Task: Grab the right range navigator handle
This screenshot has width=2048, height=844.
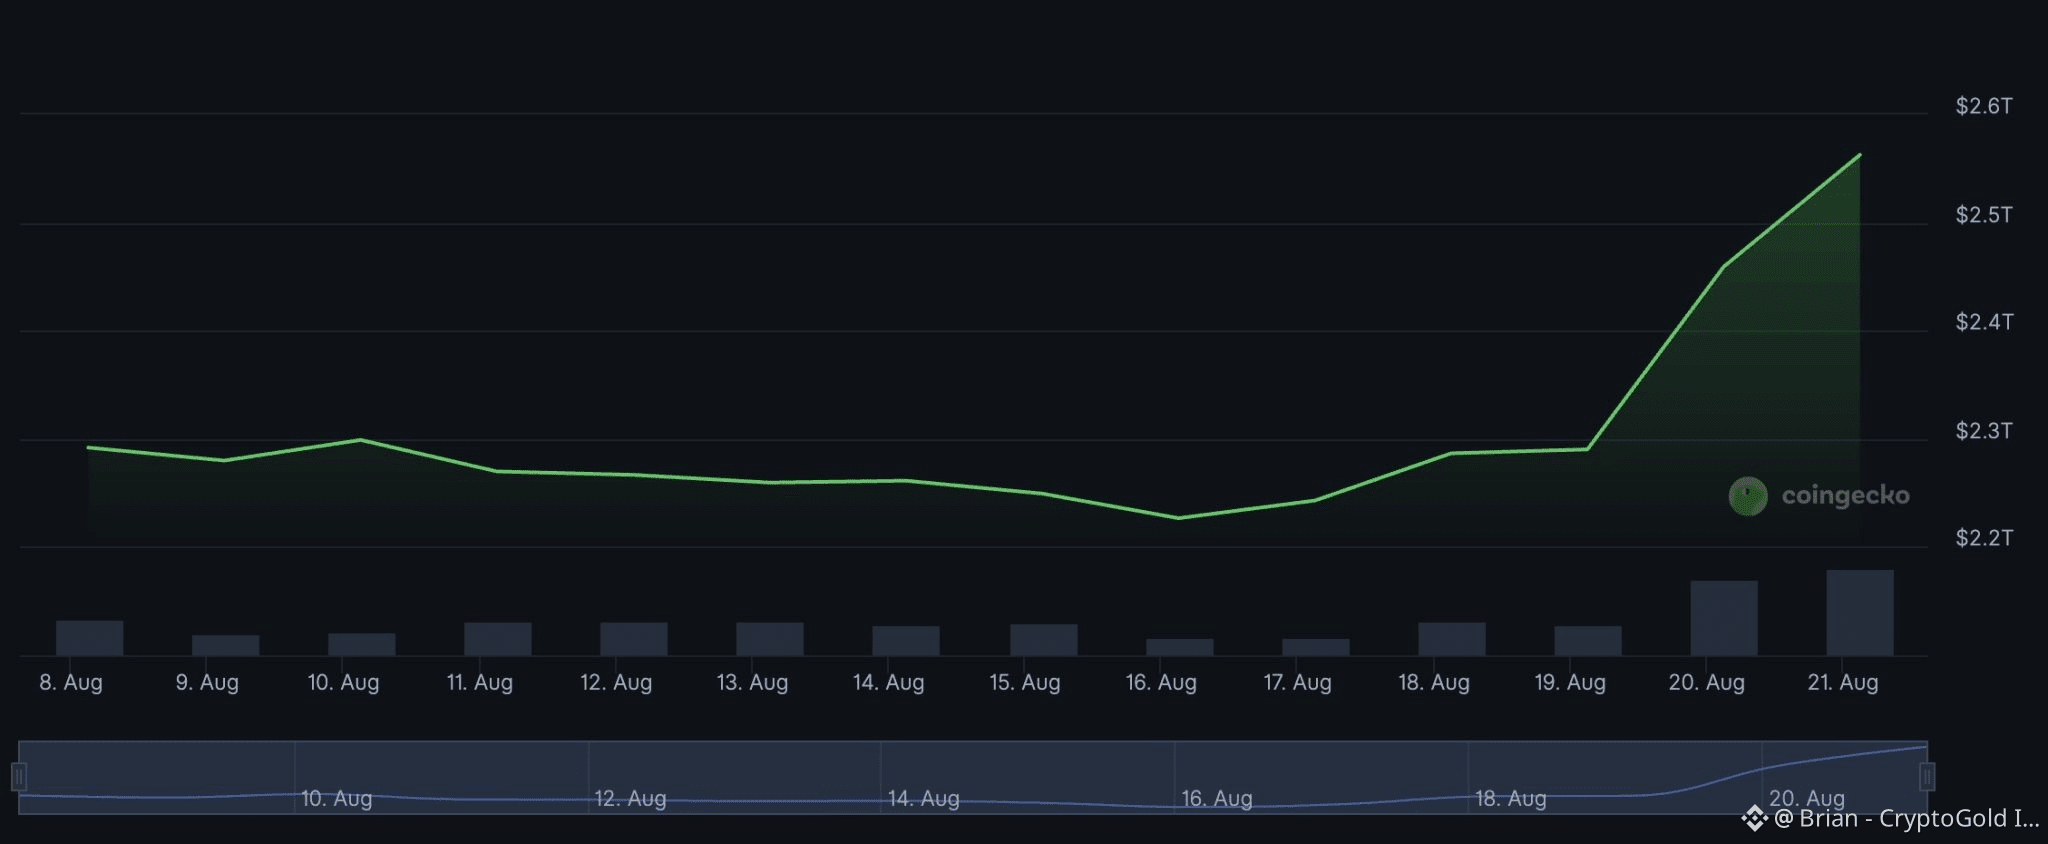Action: click(x=1927, y=777)
